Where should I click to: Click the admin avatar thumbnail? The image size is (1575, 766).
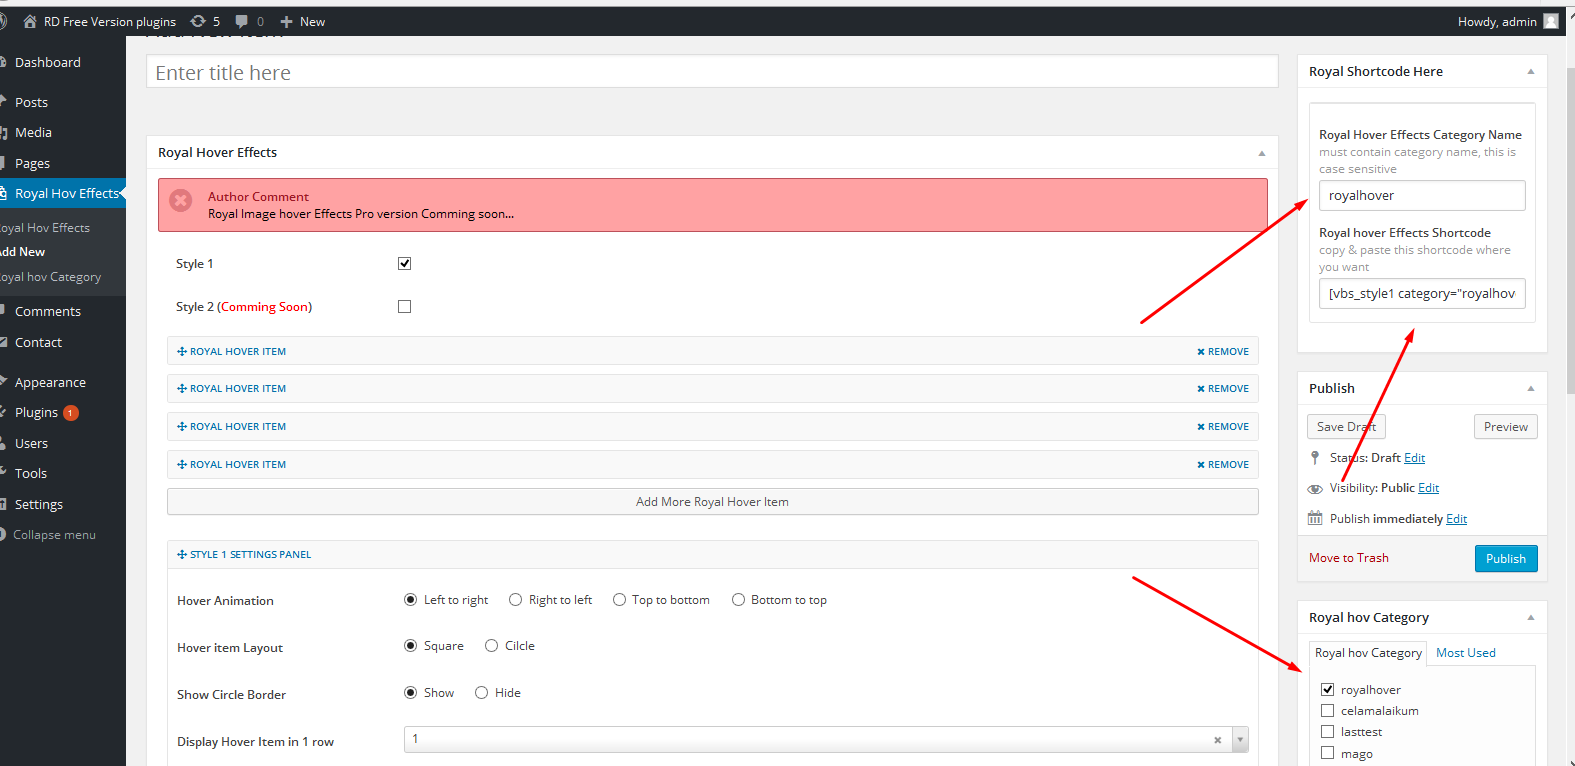[x=1551, y=21]
